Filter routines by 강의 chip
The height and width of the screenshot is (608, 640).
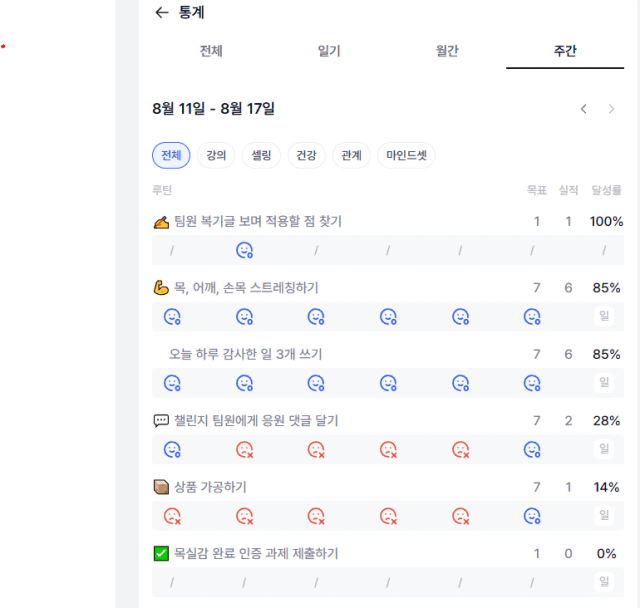[216, 155]
